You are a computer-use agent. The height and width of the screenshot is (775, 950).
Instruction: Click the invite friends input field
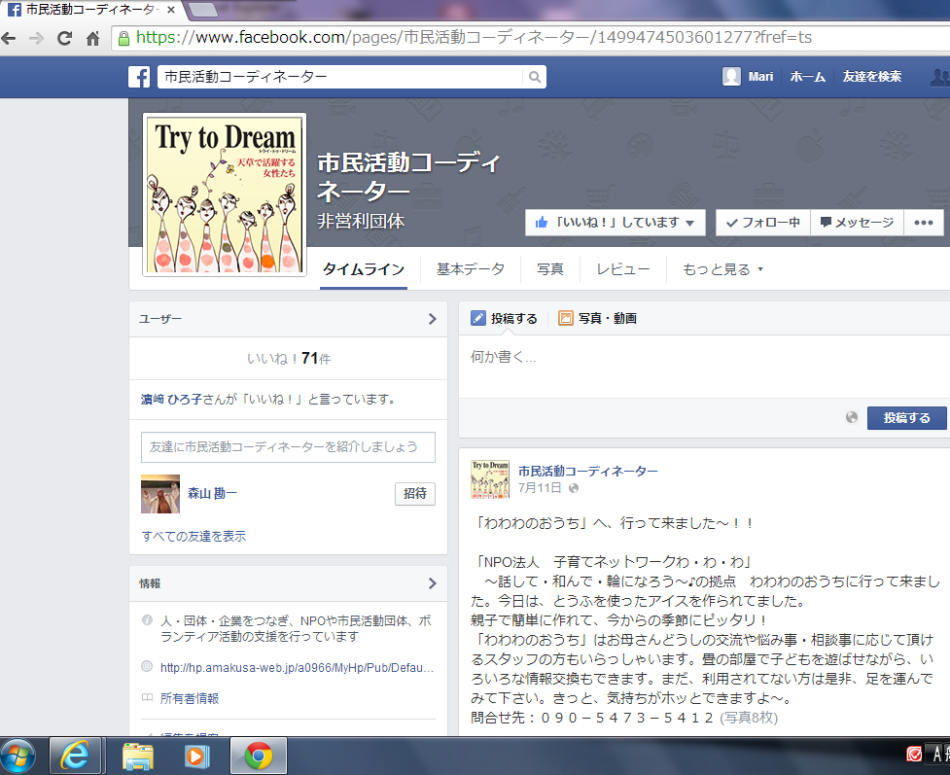288,447
